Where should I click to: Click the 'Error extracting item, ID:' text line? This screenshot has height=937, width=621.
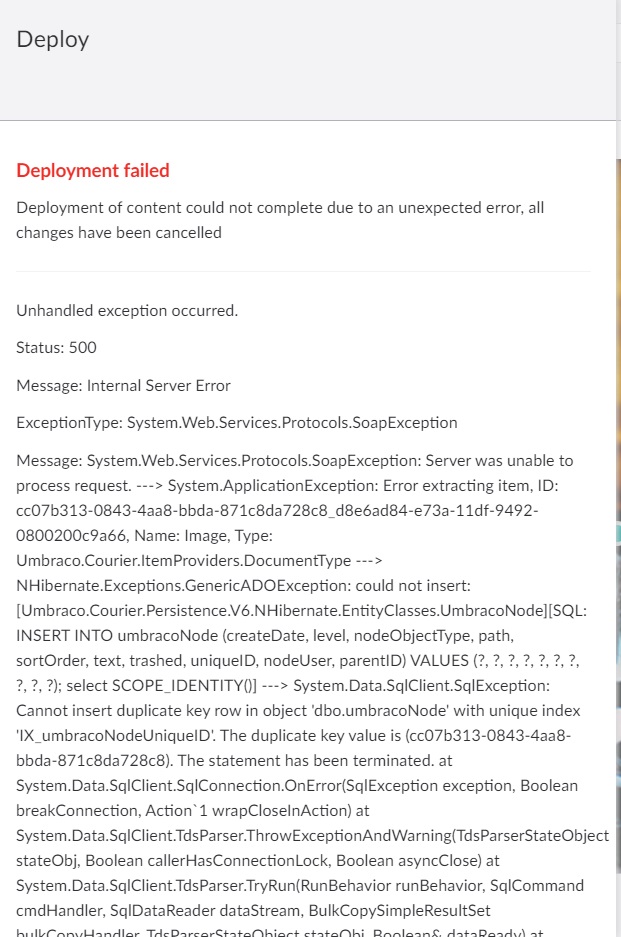287,486
